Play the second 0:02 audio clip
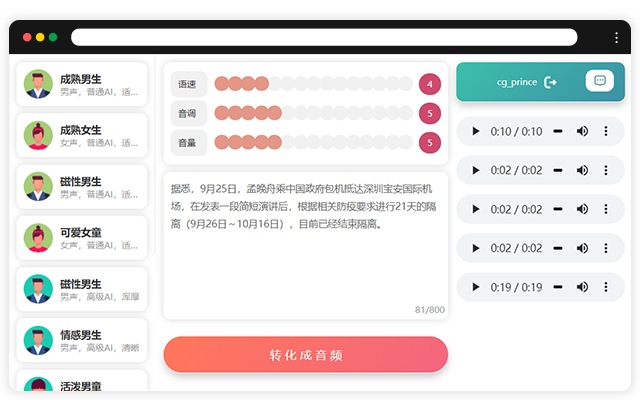640x400 pixels. 476,209
